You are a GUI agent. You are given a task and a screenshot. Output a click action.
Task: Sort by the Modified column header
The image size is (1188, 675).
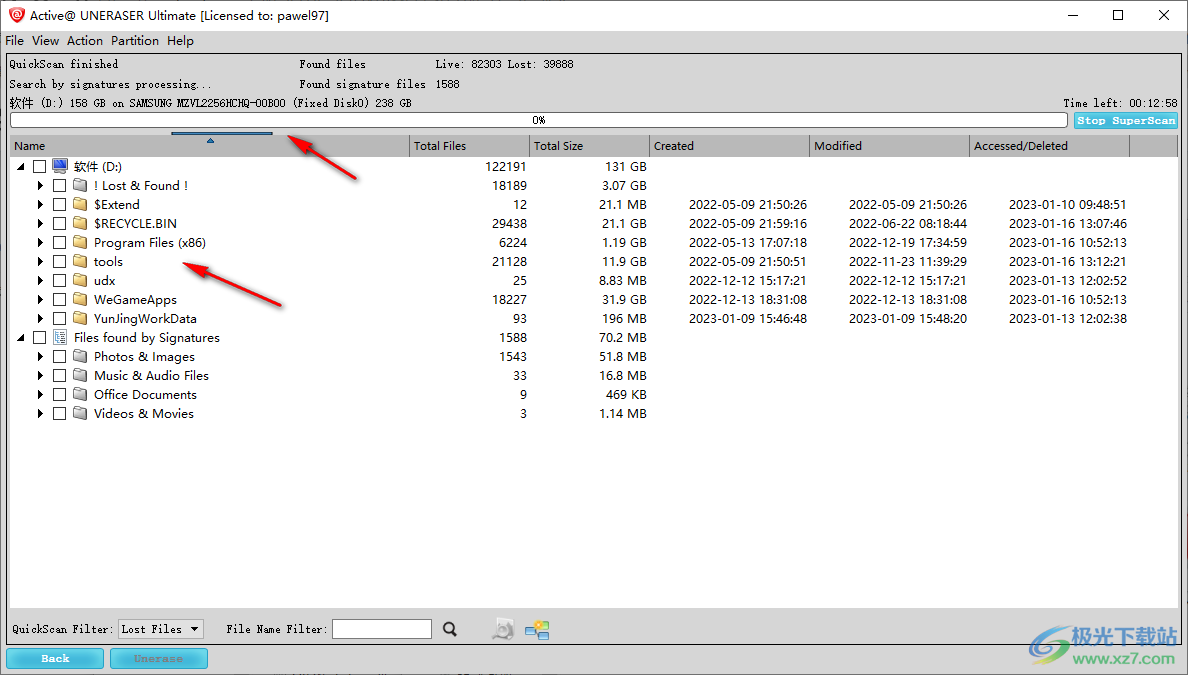point(889,146)
